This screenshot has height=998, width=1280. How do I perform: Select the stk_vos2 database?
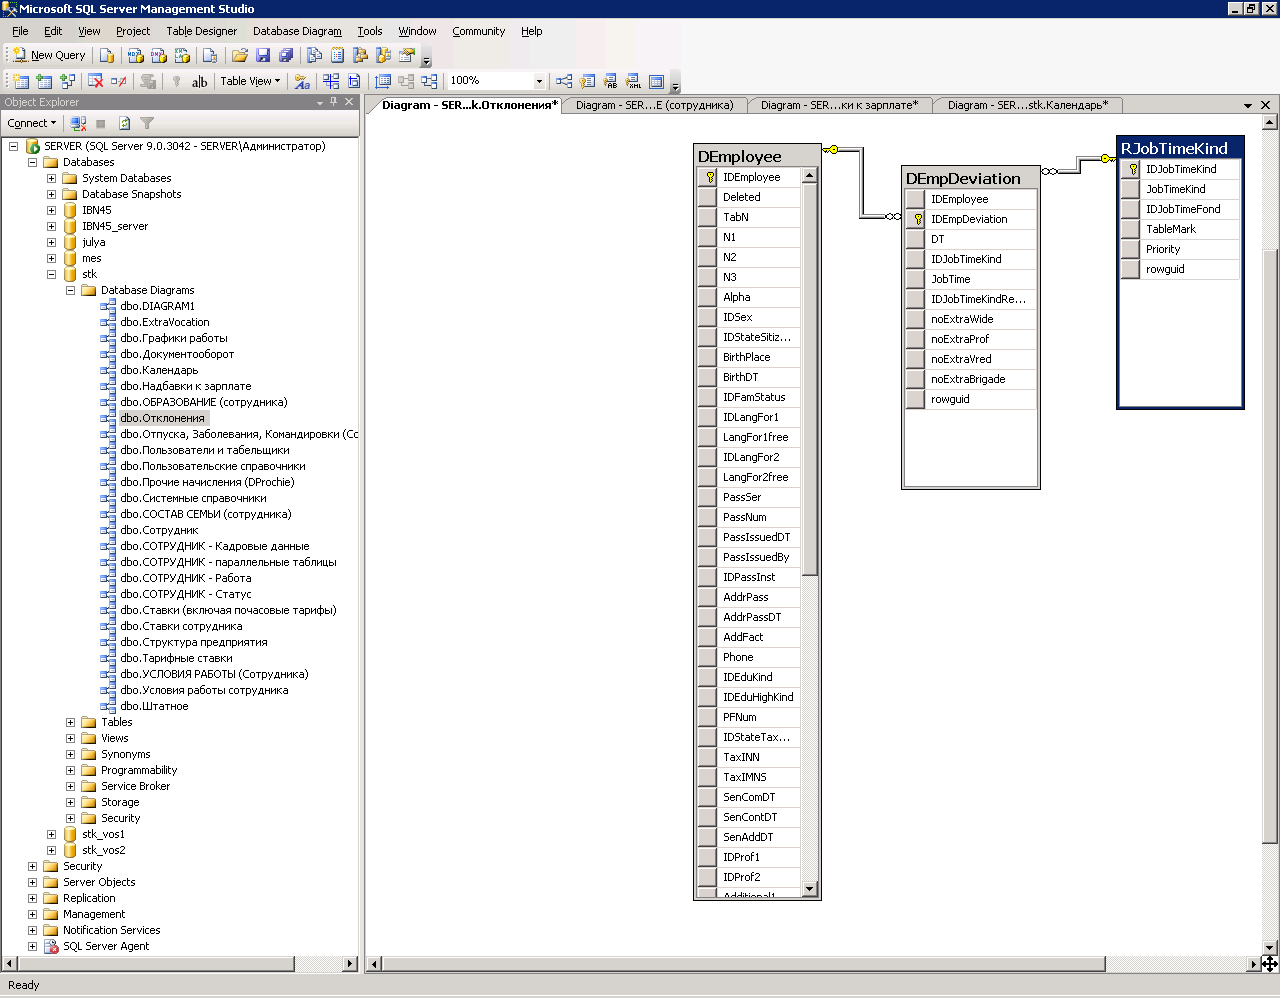pos(103,850)
